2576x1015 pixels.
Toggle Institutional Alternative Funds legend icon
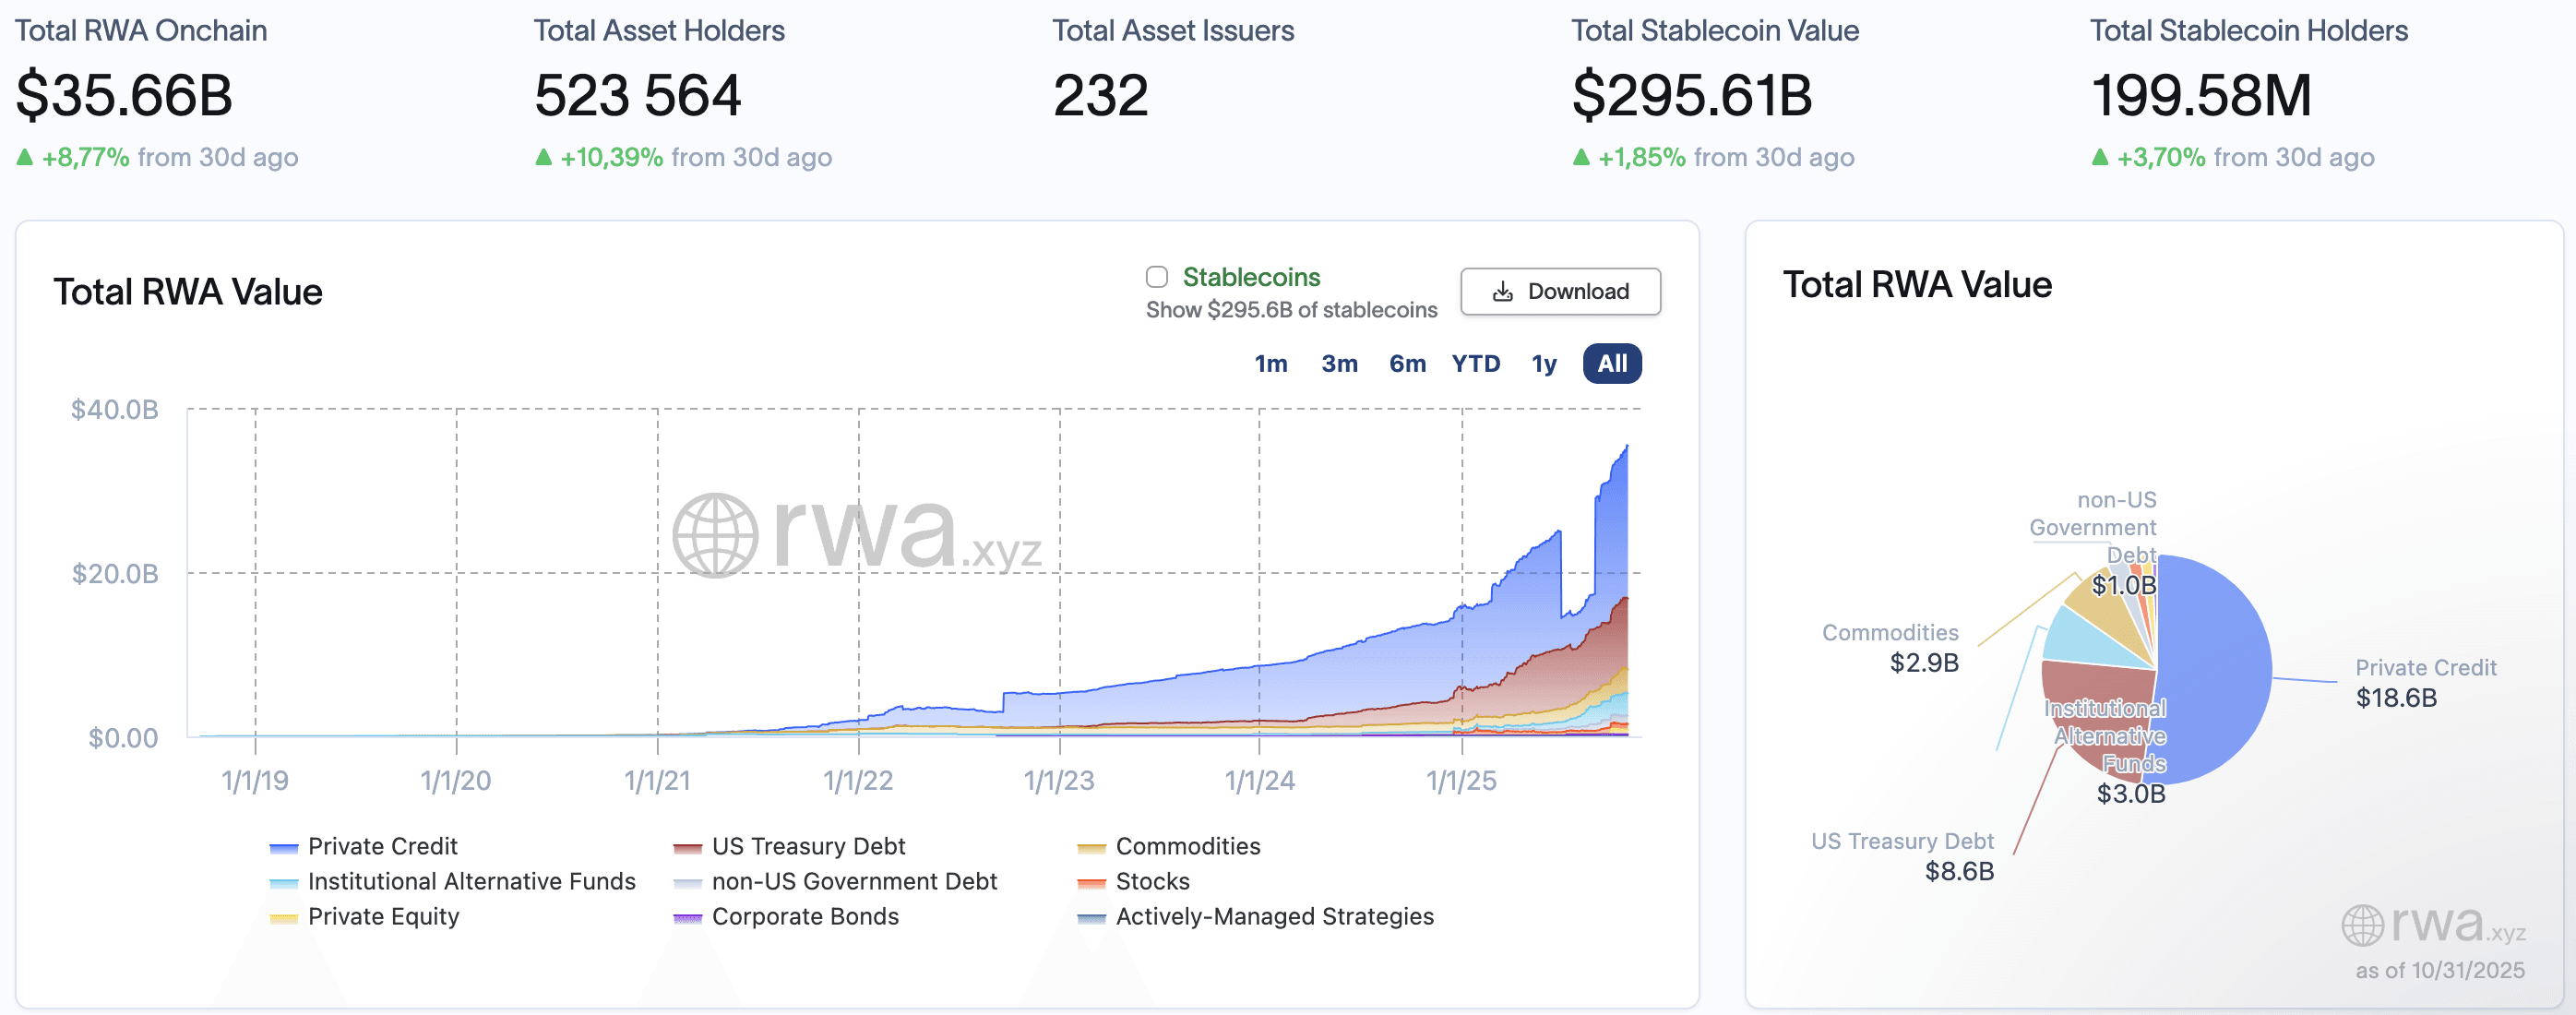click(284, 883)
